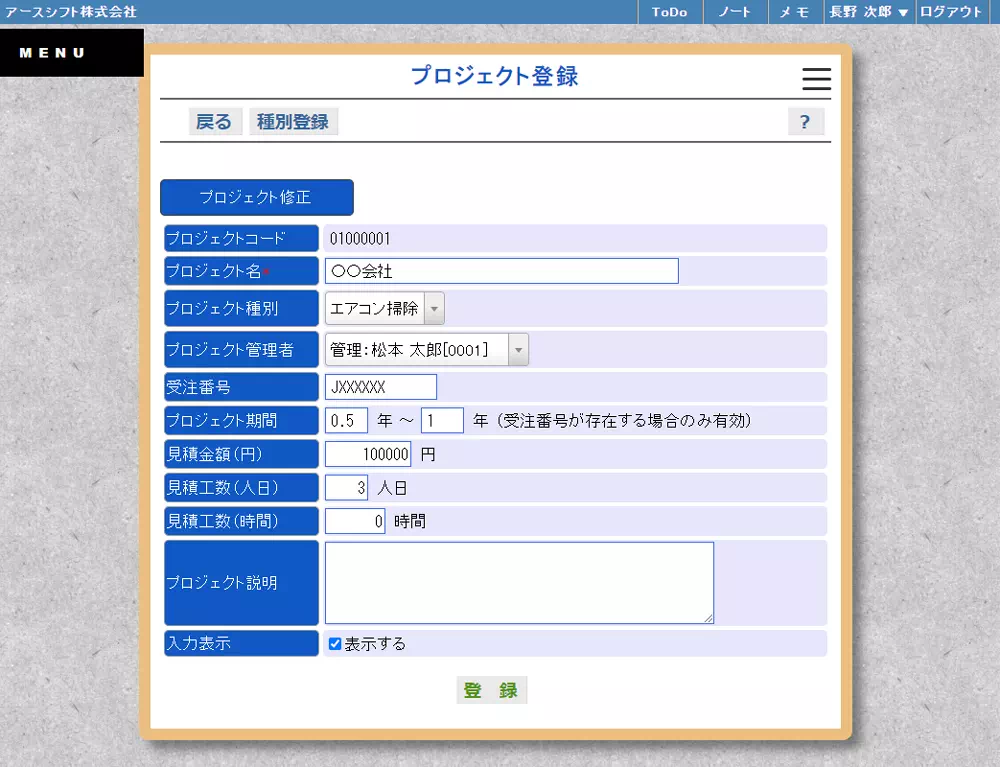Screen dimensions: 1000x767
Task: Select the ToDo menu item
Action: [669, 13]
